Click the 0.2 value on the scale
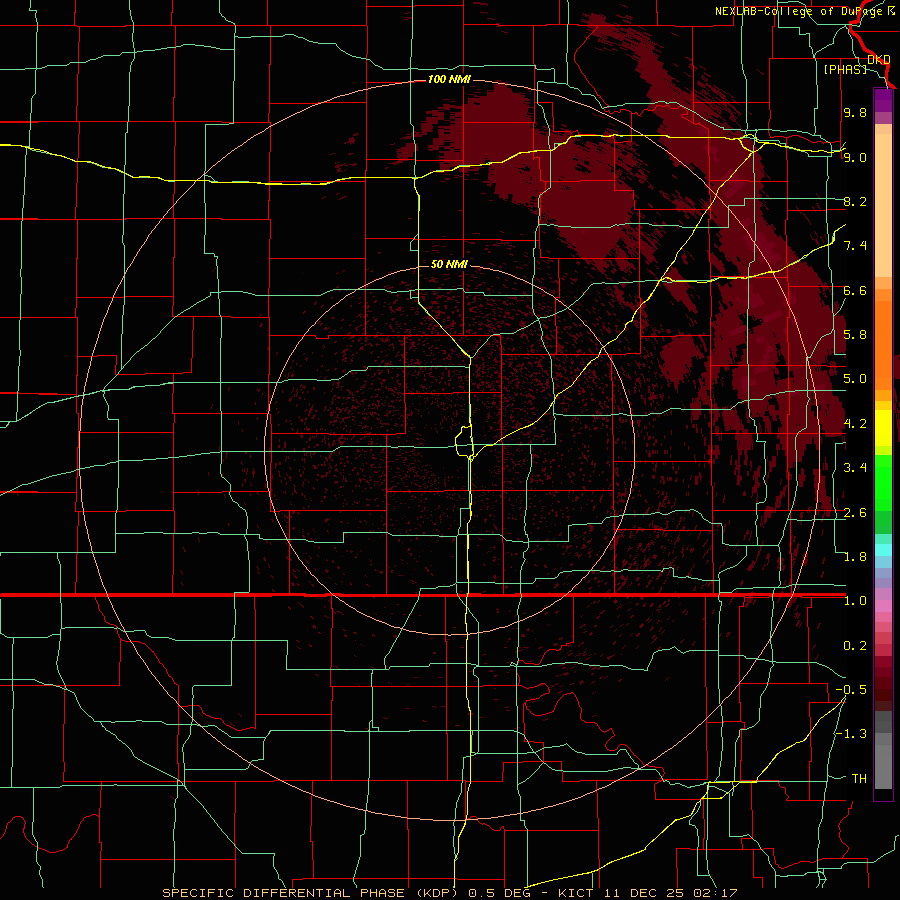The height and width of the screenshot is (900, 900). point(855,646)
